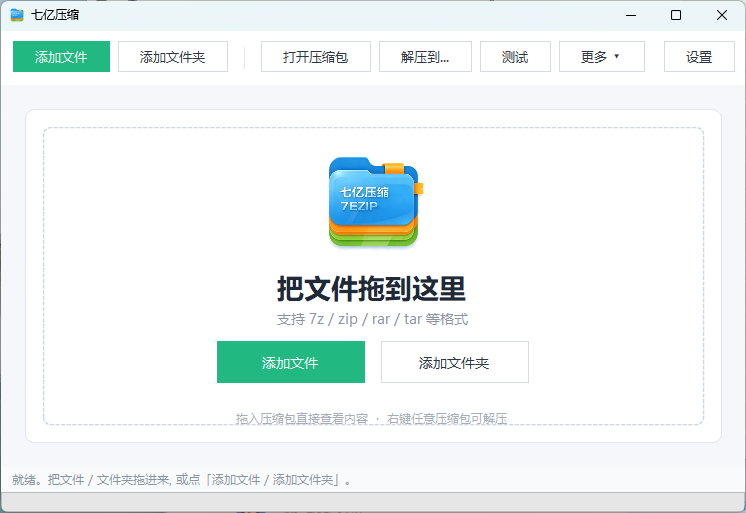Click the 拖入压缩包直接查看内容 hint text

[302, 419]
